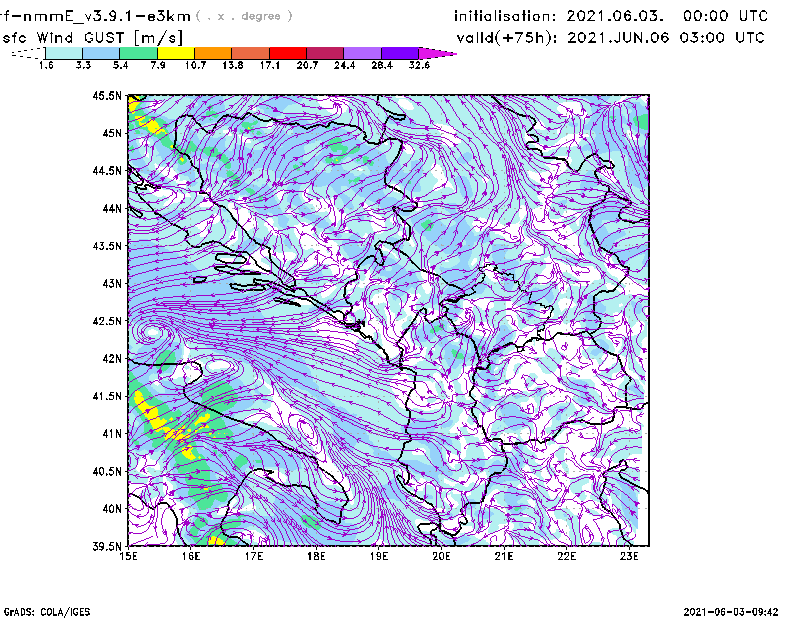
Task: Click the '41N' latitude label
Action: (x=112, y=434)
